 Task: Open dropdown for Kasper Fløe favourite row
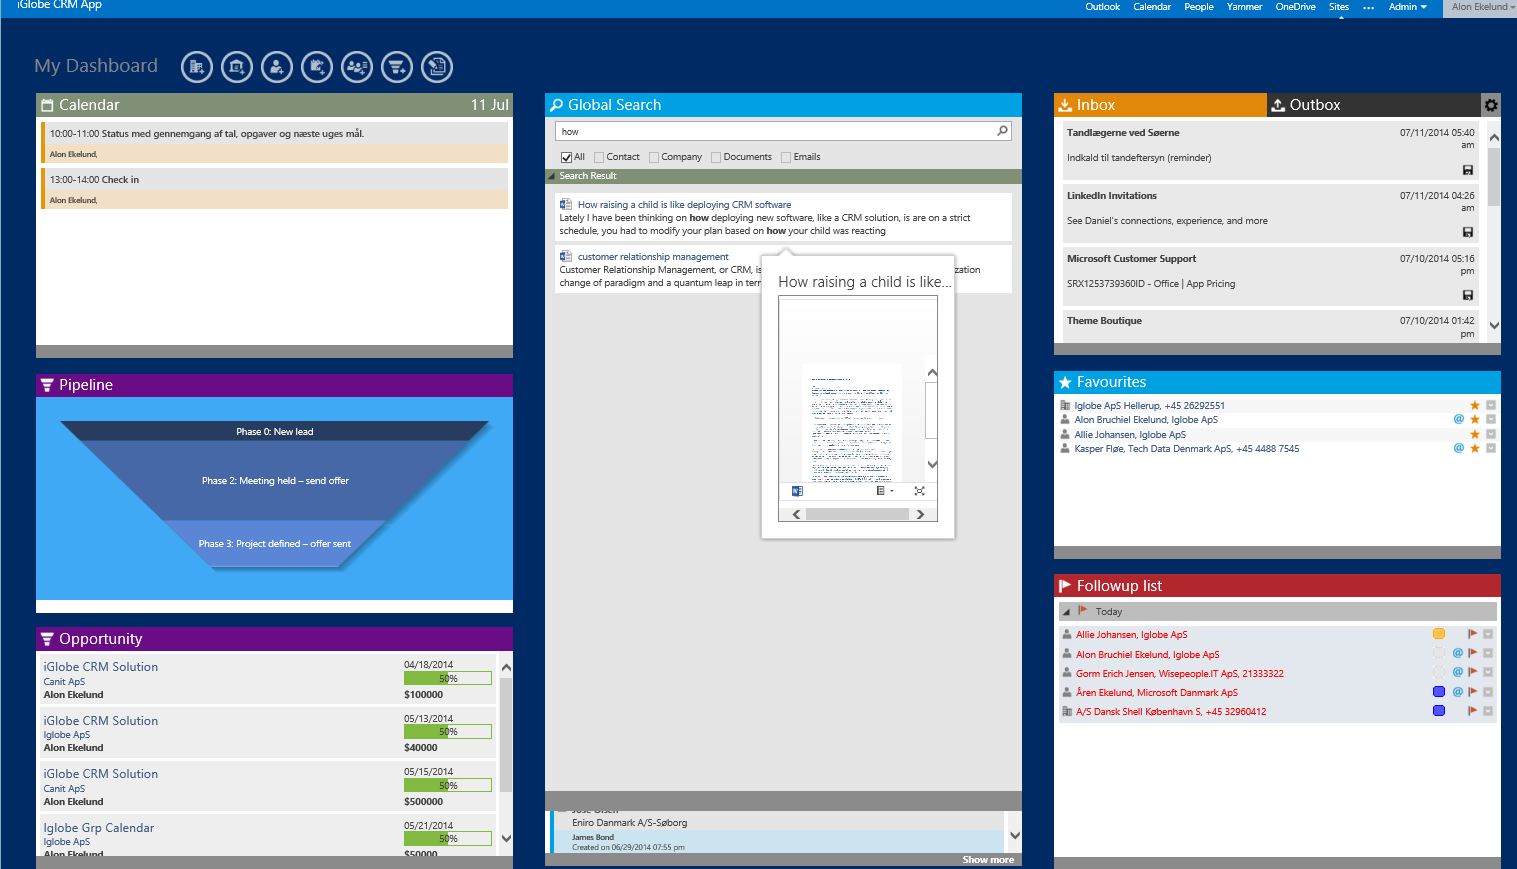pyautogui.click(x=1490, y=448)
